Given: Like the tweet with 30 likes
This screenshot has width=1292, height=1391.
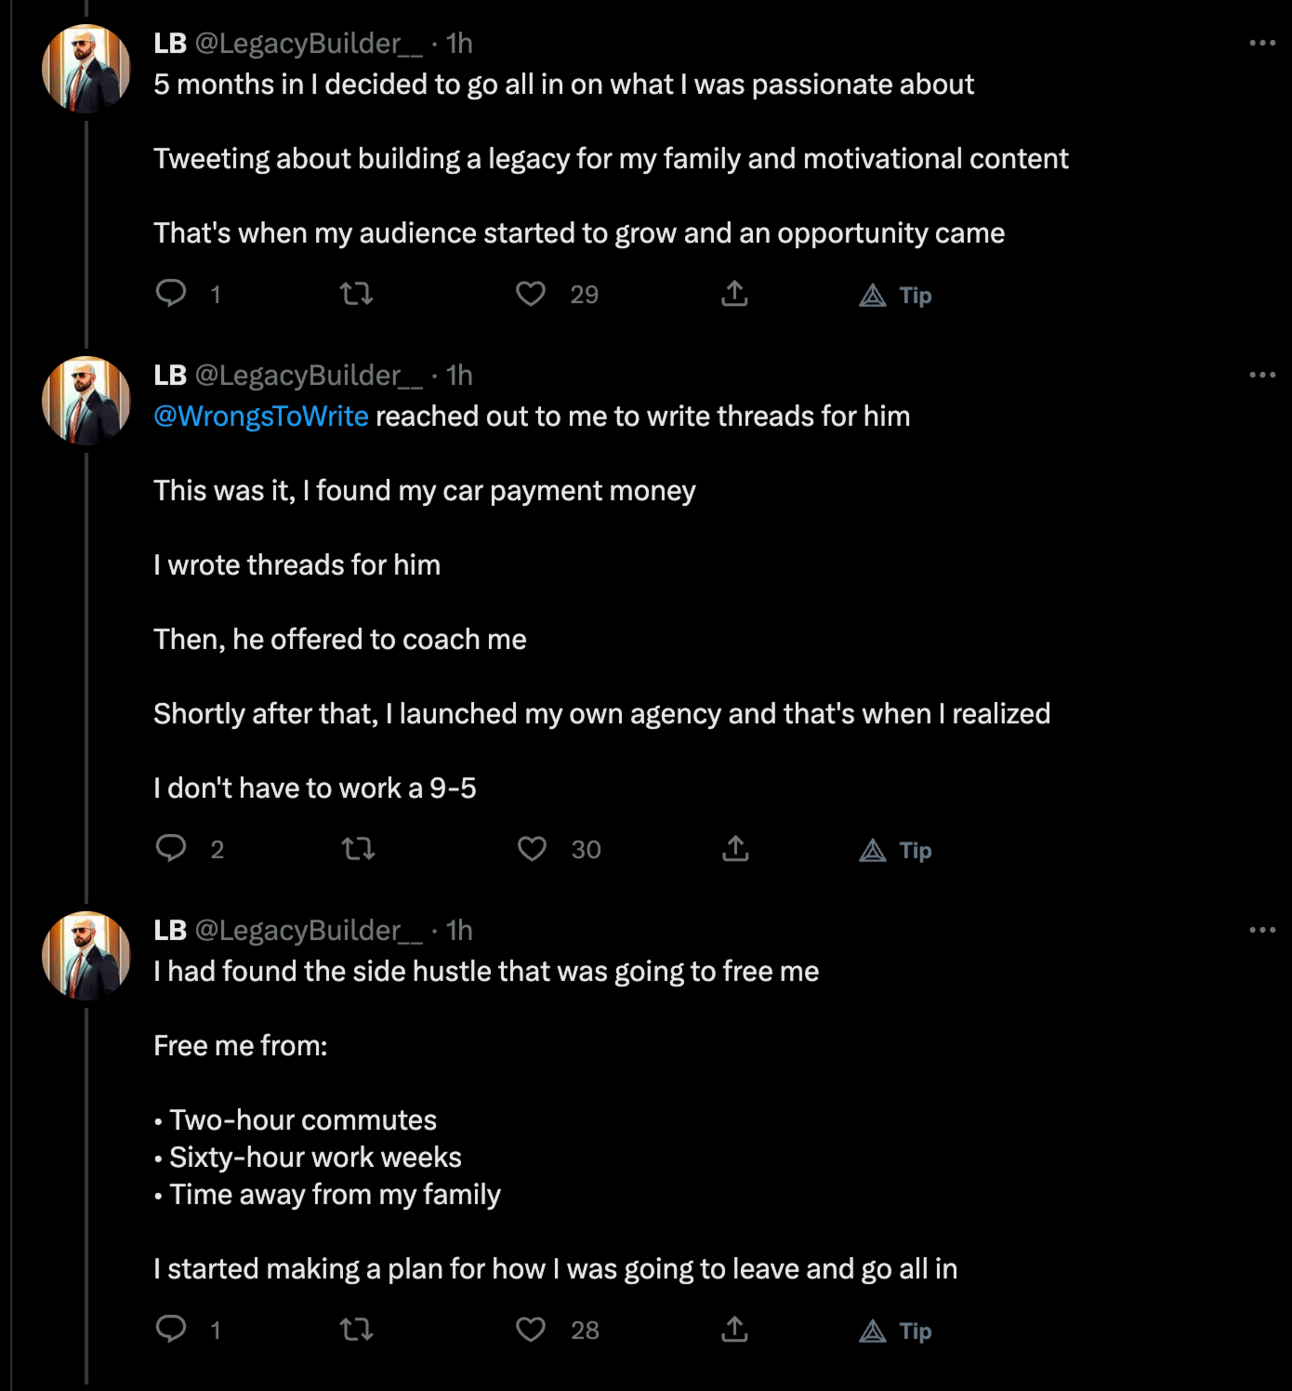Looking at the screenshot, I should pos(532,849).
